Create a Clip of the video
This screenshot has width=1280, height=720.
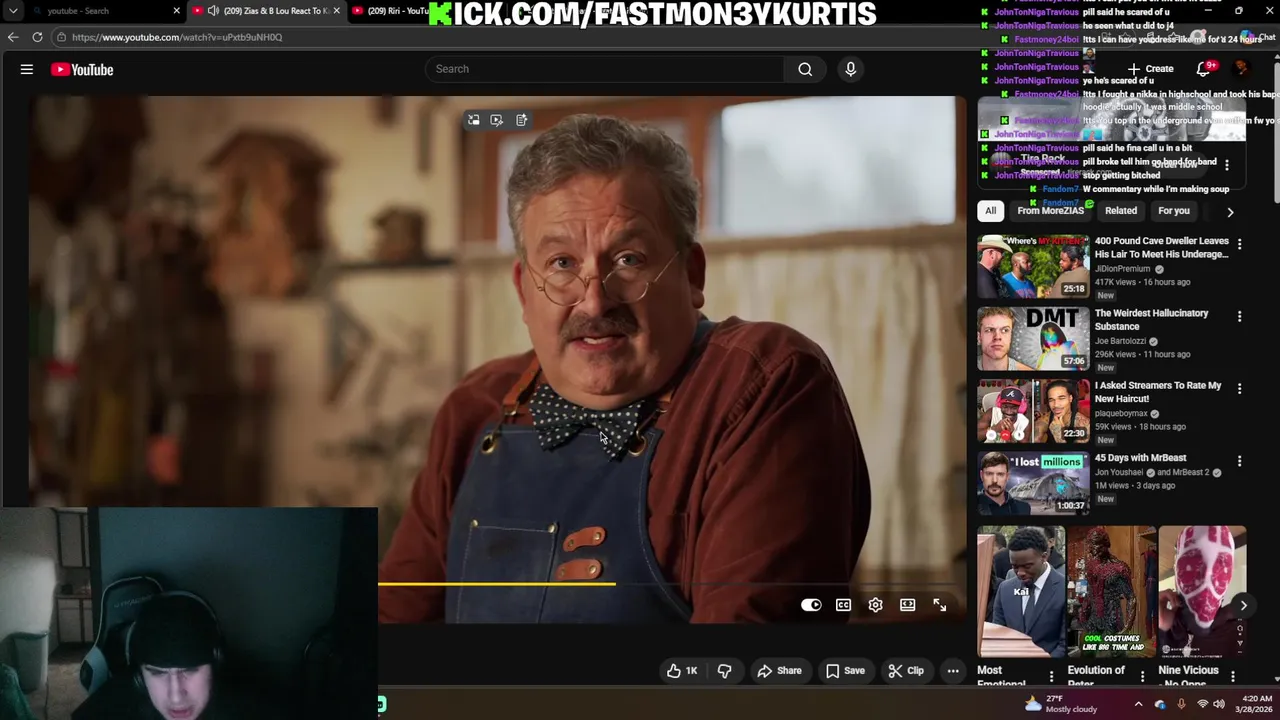906,671
